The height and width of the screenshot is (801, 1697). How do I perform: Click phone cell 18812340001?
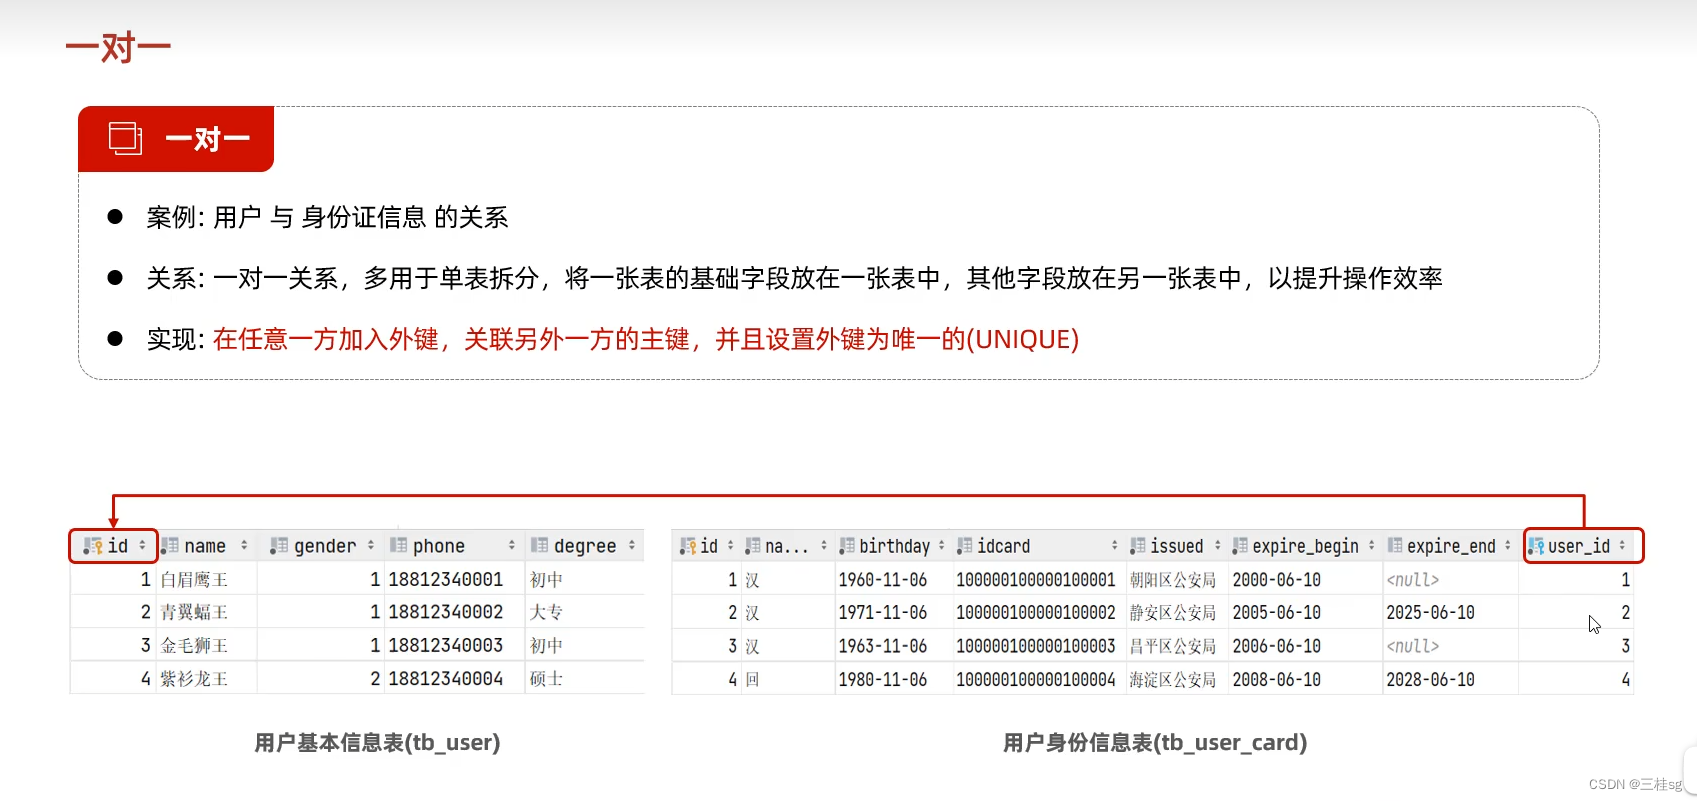click(446, 580)
